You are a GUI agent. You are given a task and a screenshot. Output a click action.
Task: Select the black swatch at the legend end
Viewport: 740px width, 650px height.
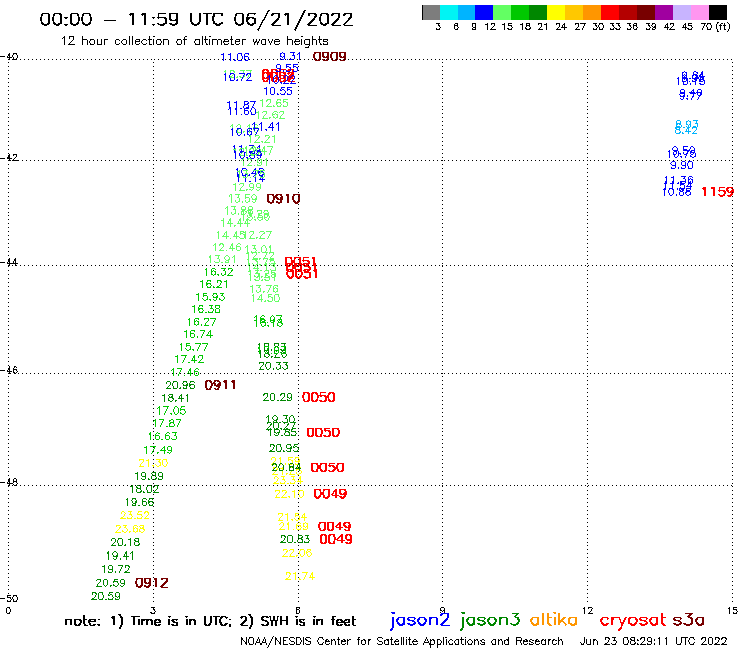tap(717, 12)
